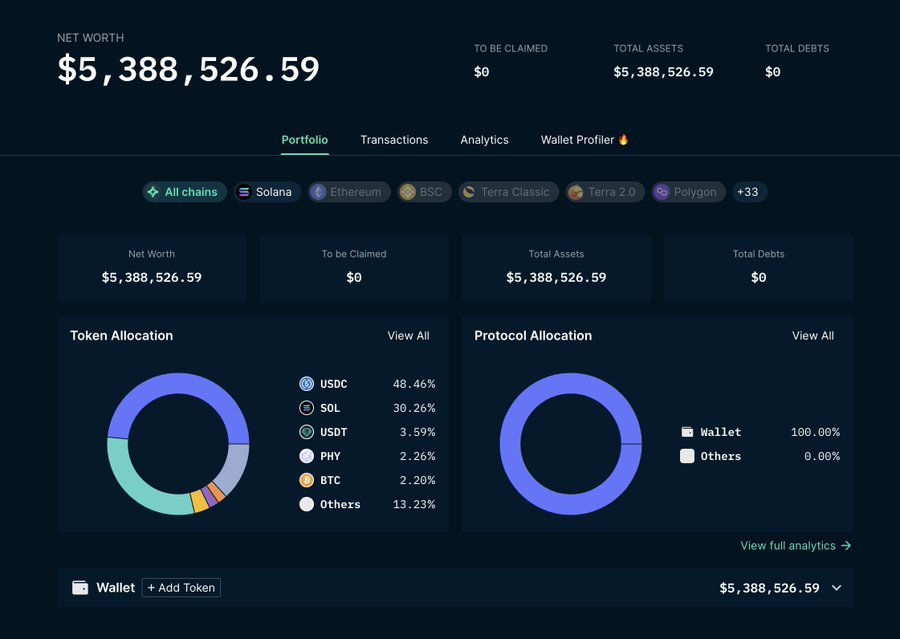Image resolution: width=900 pixels, height=639 pixels.
Task: Filter portfolio by Ethereum chain
Action: (x=349, y=192)
